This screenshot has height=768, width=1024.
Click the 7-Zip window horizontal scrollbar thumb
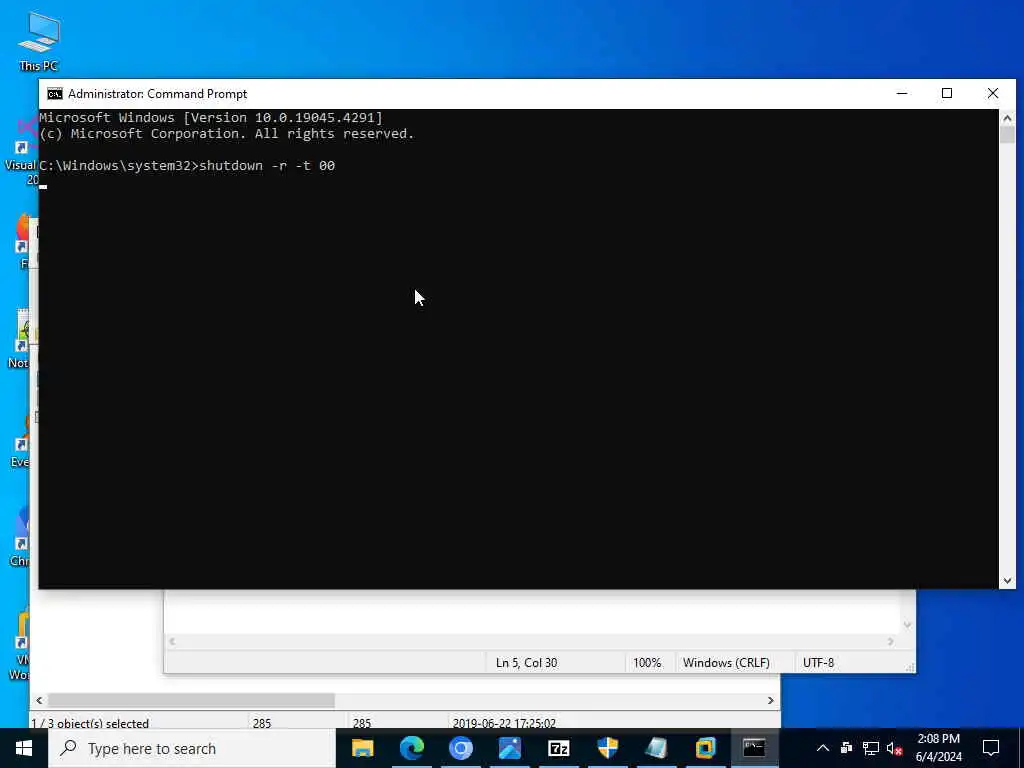click(x=191, y=700)
